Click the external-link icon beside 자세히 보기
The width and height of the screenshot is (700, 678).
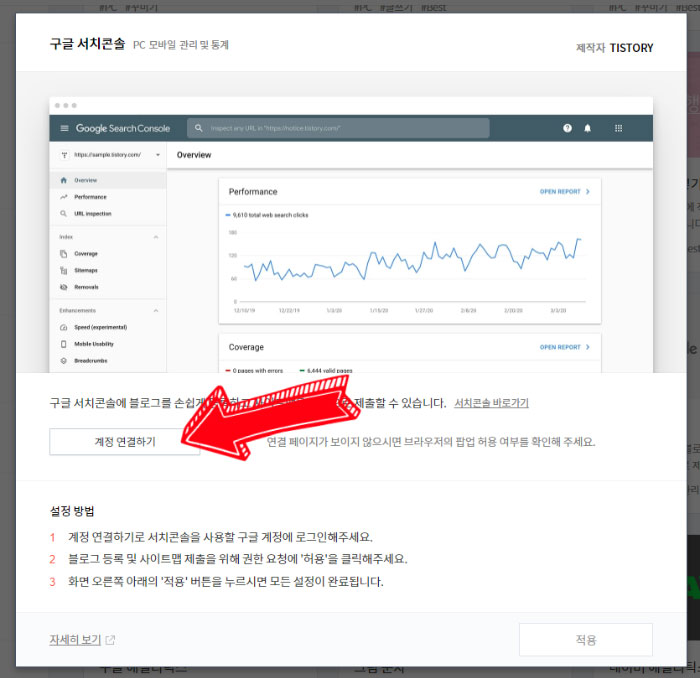[x=110, y=640]
